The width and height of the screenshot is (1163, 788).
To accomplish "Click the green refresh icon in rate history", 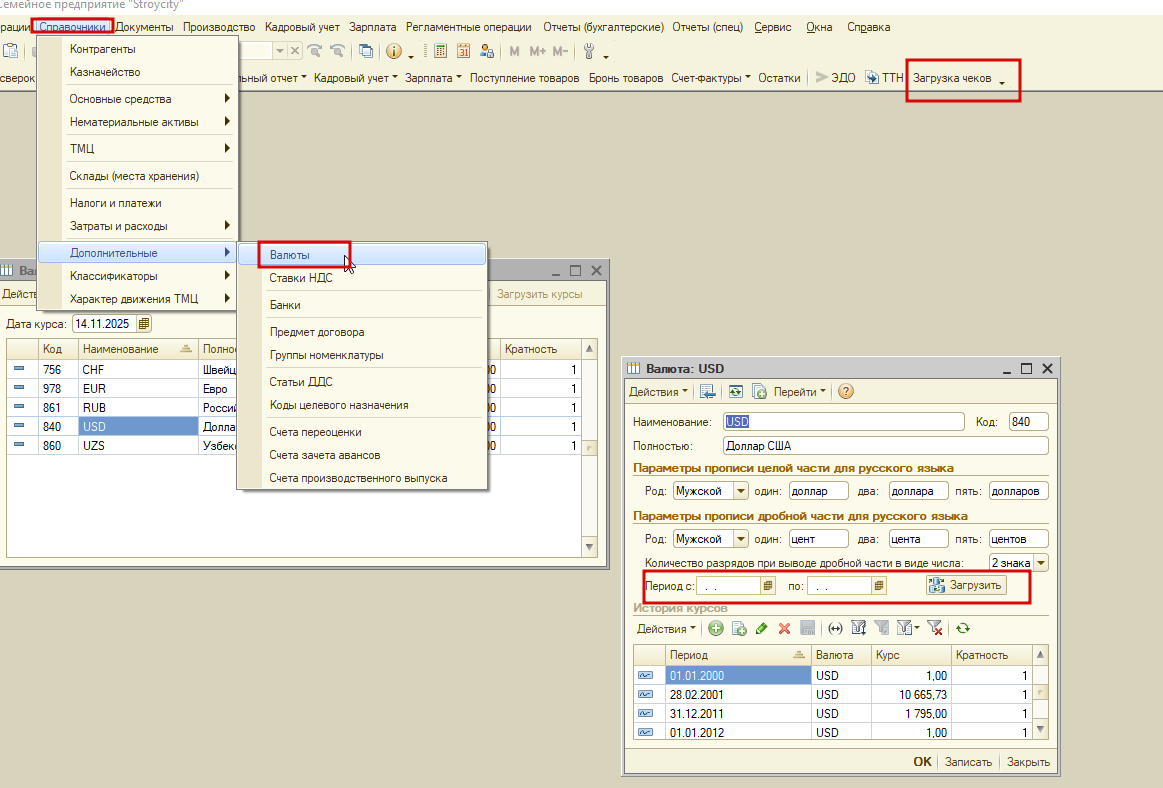I will [x=962, y=629].
